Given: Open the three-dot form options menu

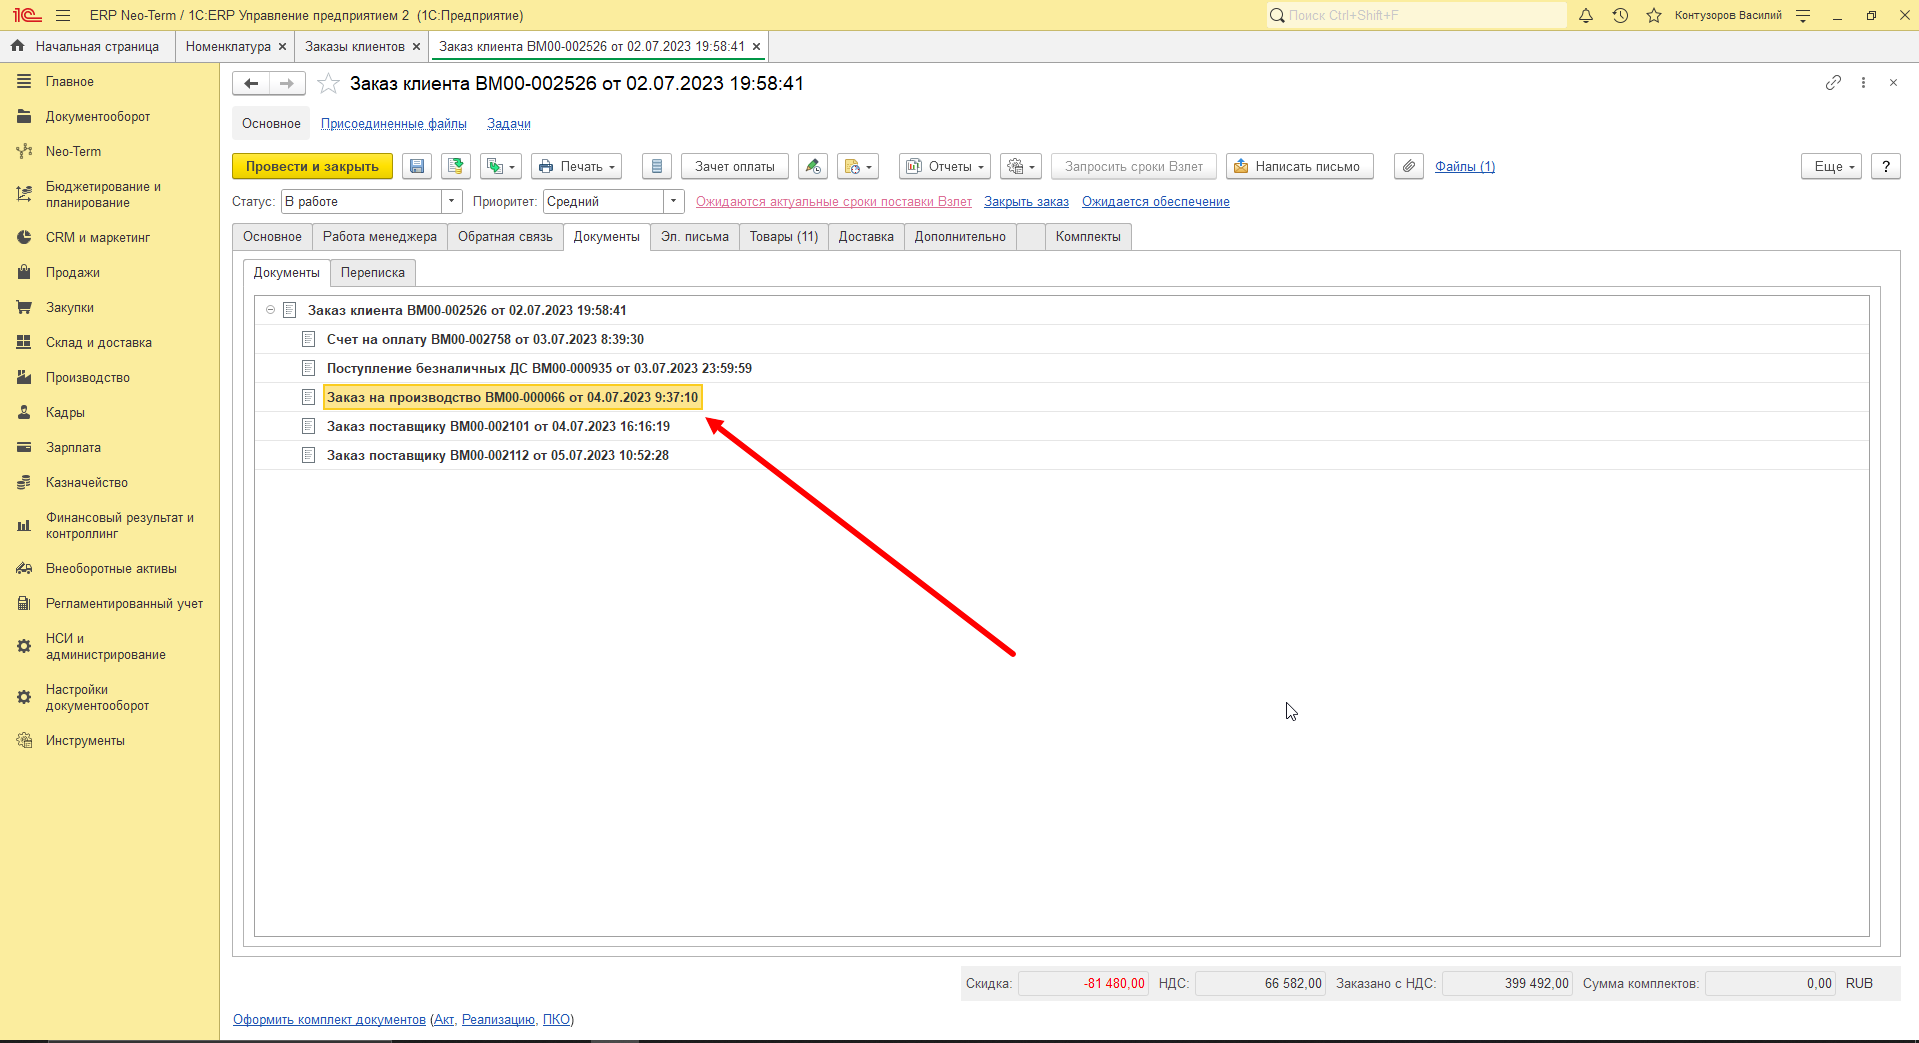Looking at the screenshot, I should (1863, 83).
